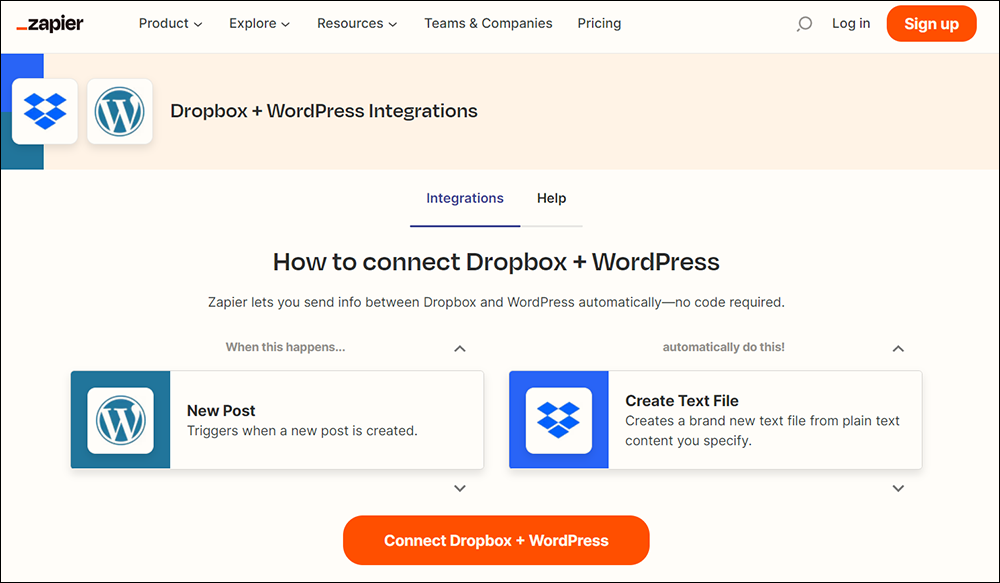Click the Zapier logo
The height and width of the screenshot is (583, 1000).
[x=50, y=24]
